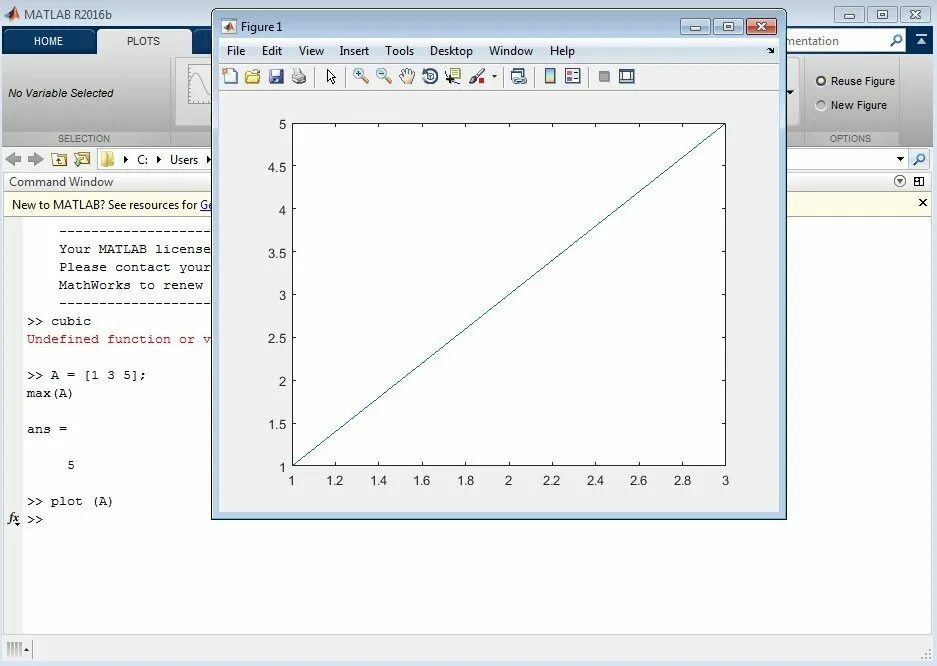Click the Getting Started link in banner
Image resolution: width=937 pixels, height=666 pixels.
coord(206,205)
